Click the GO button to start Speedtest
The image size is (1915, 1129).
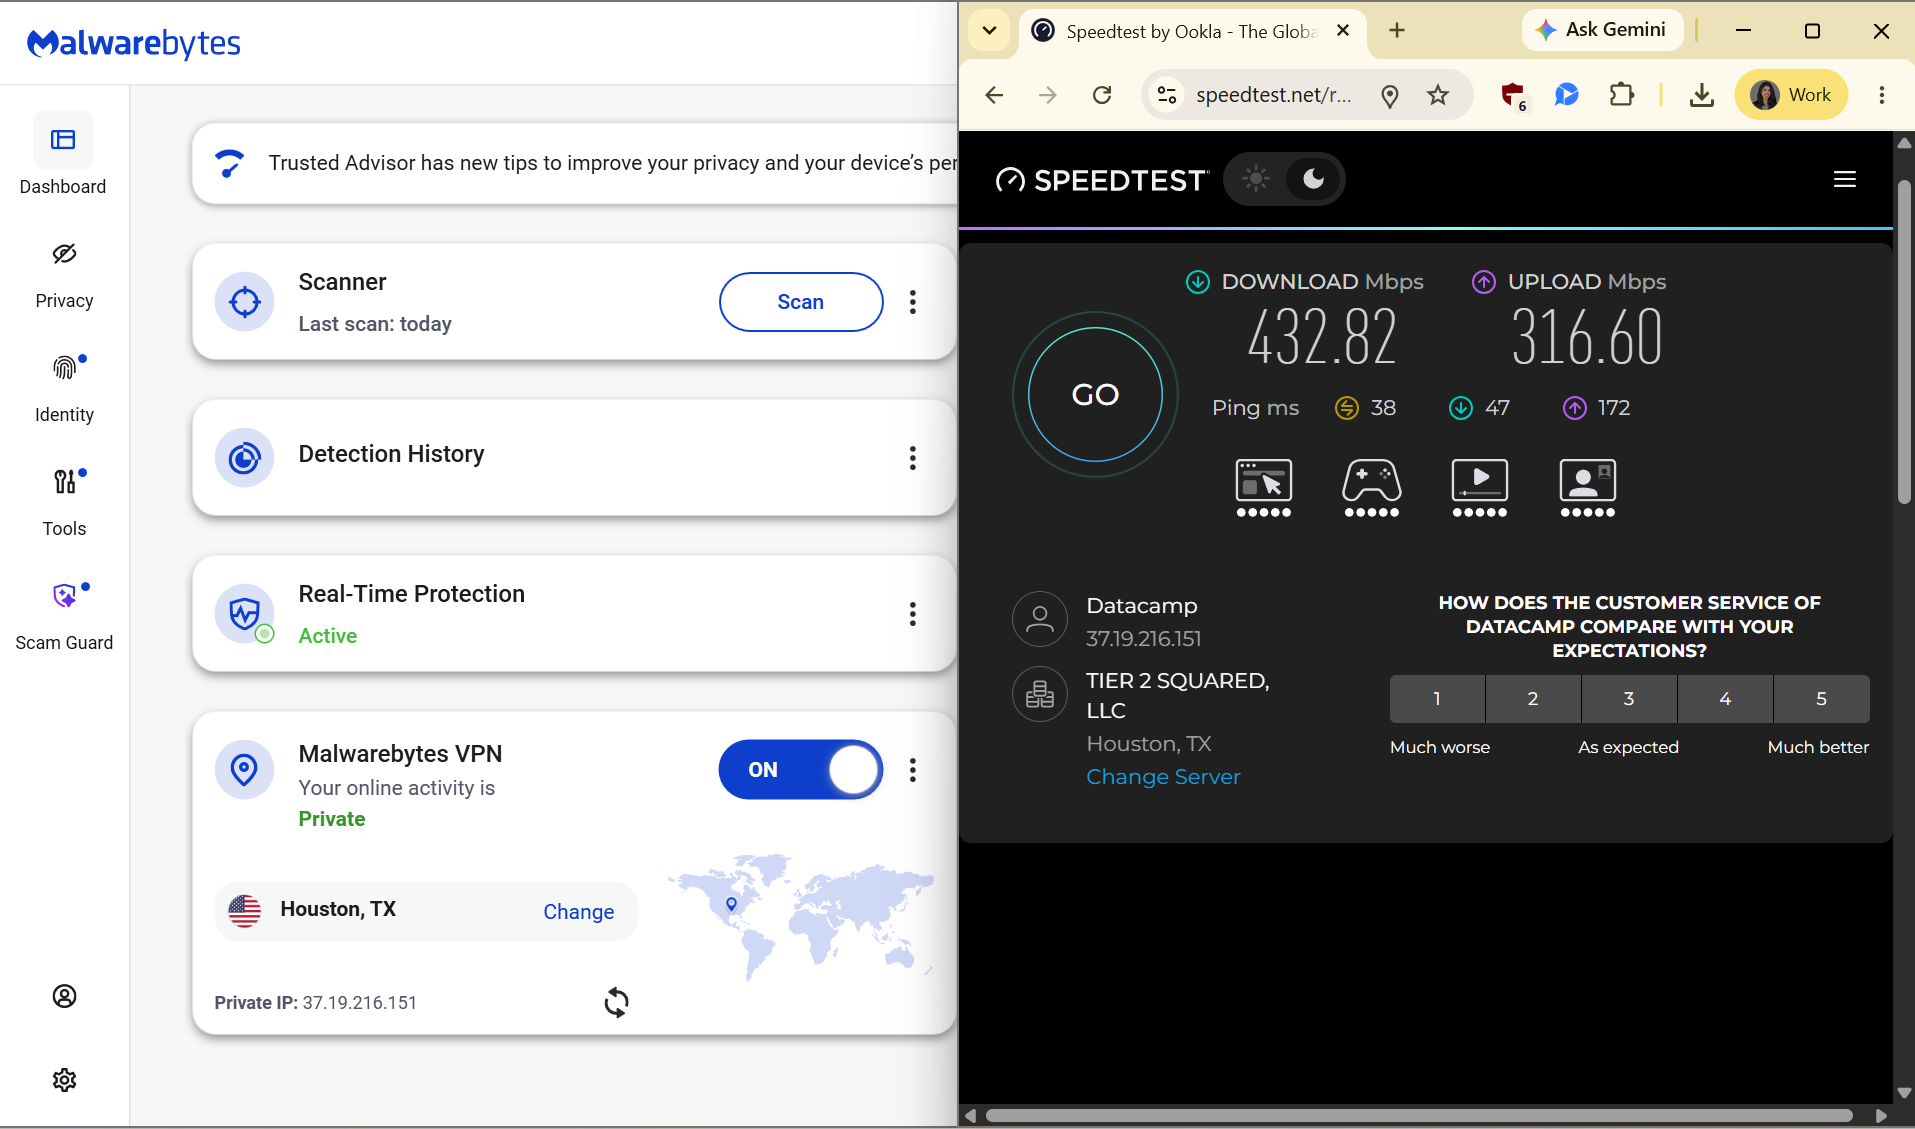[1095, 395]
